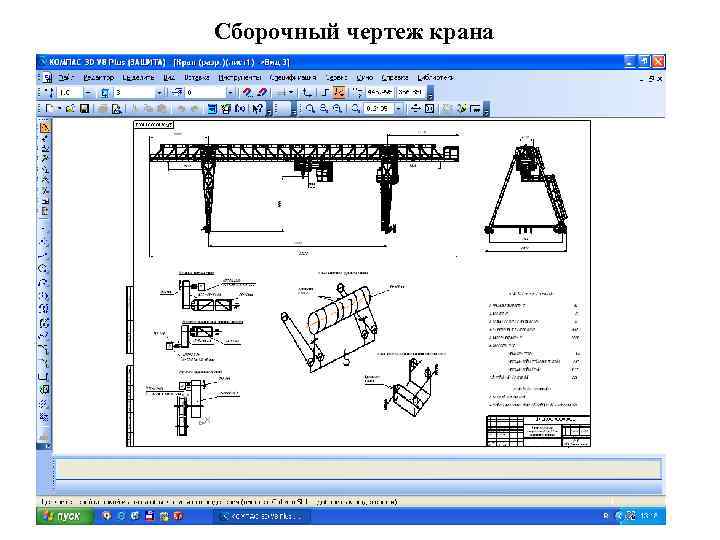The image size is (720, 540).
Task: Expand the View toolbar options arrow
Action: coord(486,109)
